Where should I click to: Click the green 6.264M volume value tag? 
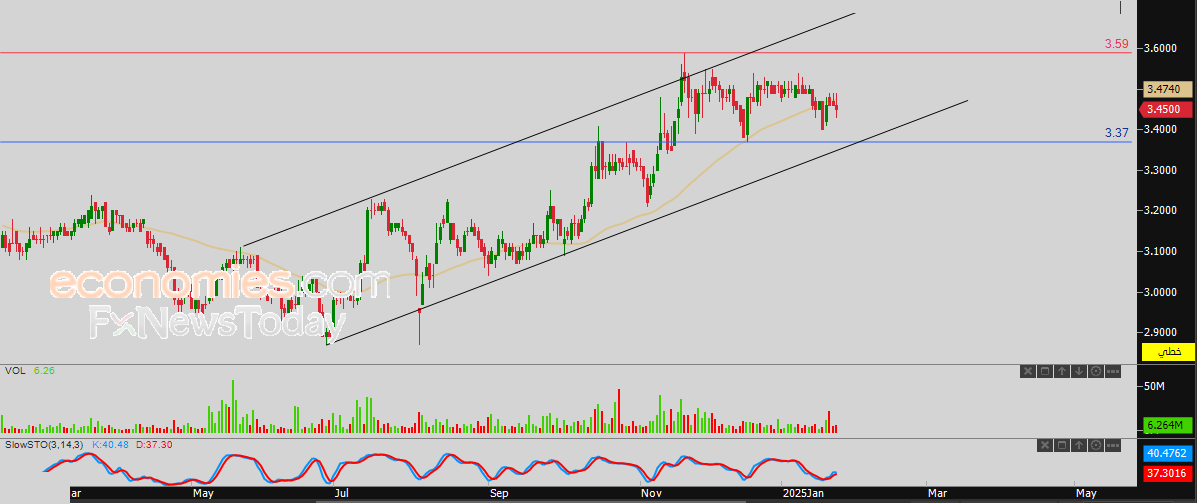(1168, 425)
